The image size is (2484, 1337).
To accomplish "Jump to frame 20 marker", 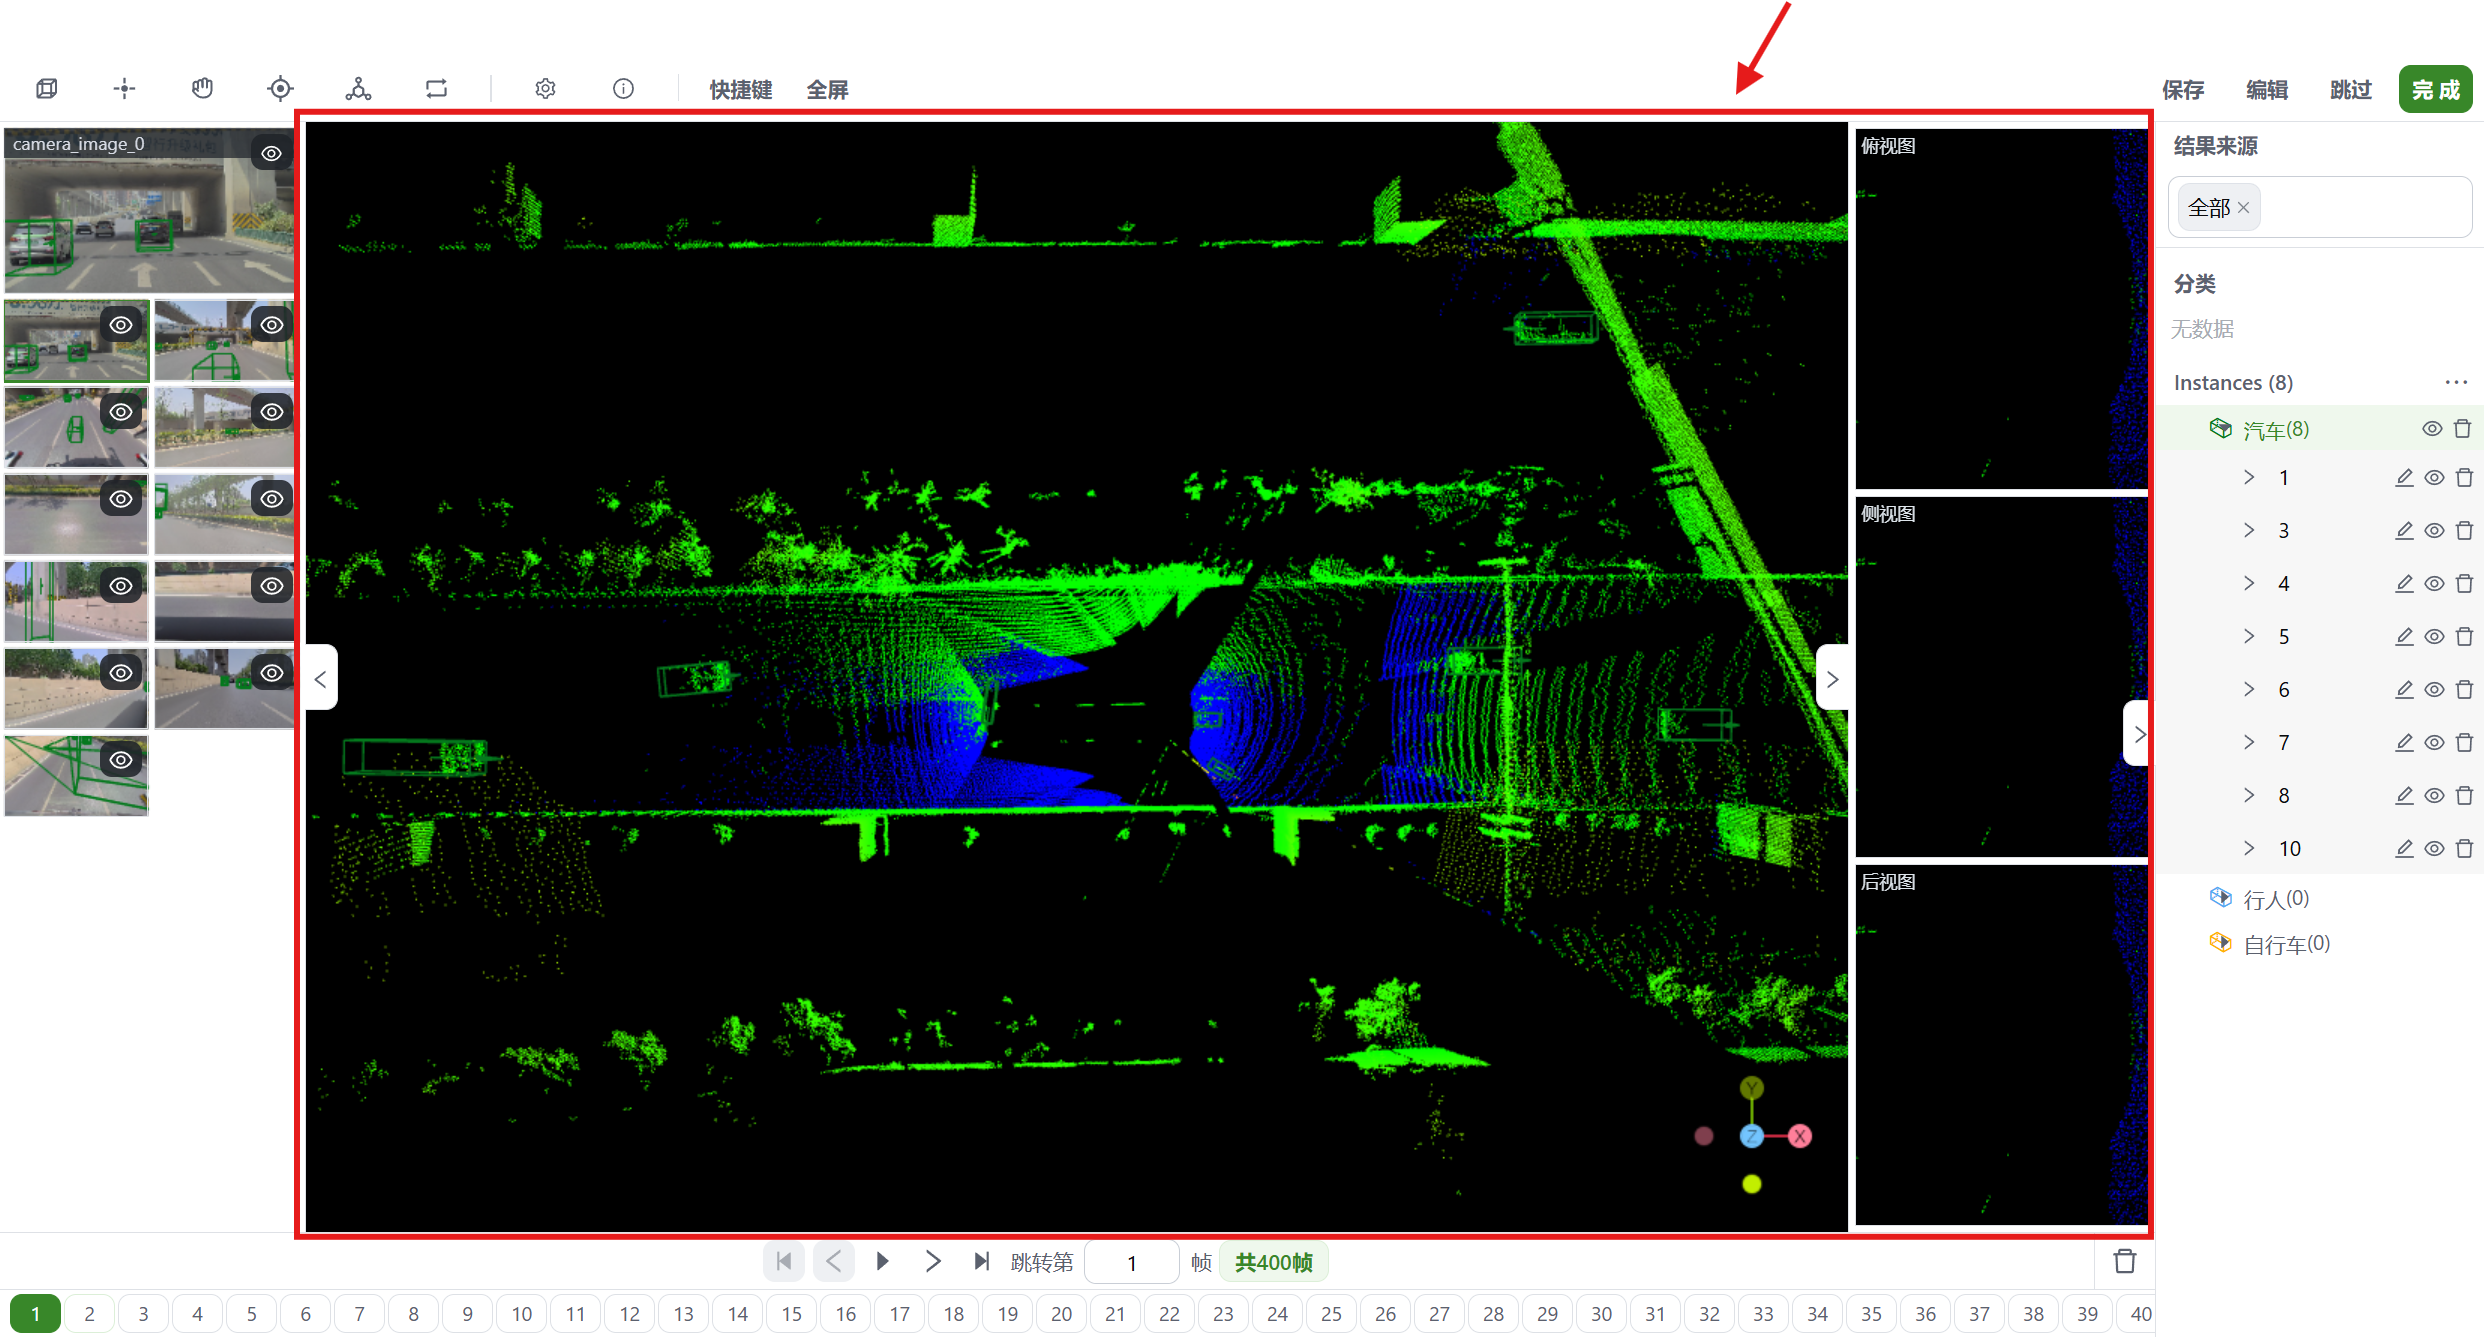I will (1062, 1314).
